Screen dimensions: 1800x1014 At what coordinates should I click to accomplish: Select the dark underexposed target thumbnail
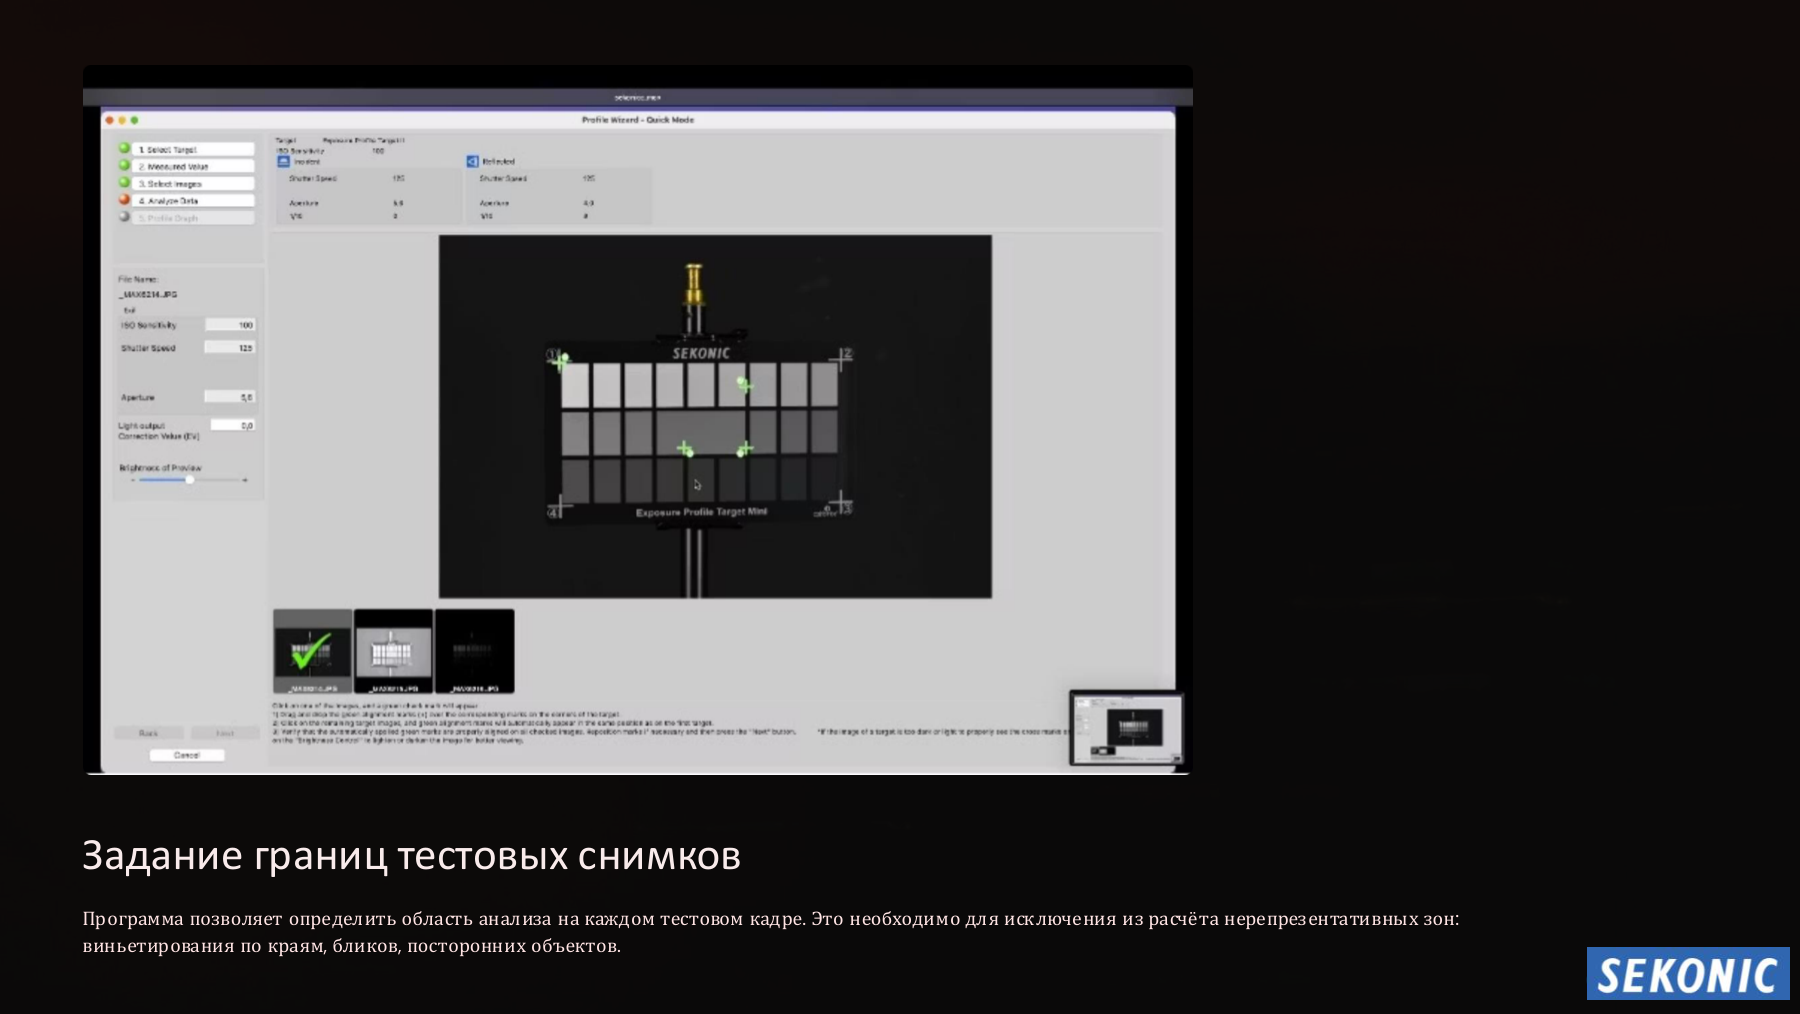[475, 651]
